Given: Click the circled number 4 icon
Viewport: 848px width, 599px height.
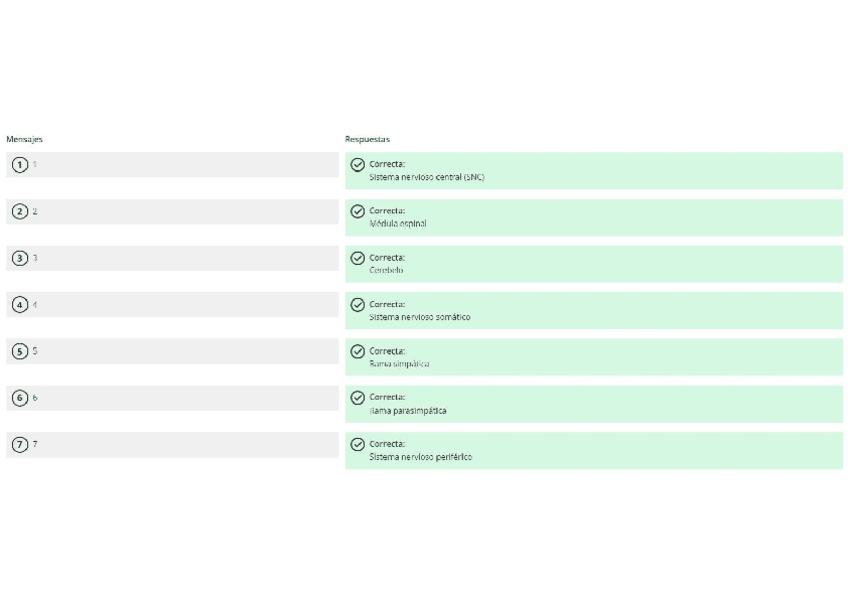Looking at the screenshot, I should [x=19, y=304].
